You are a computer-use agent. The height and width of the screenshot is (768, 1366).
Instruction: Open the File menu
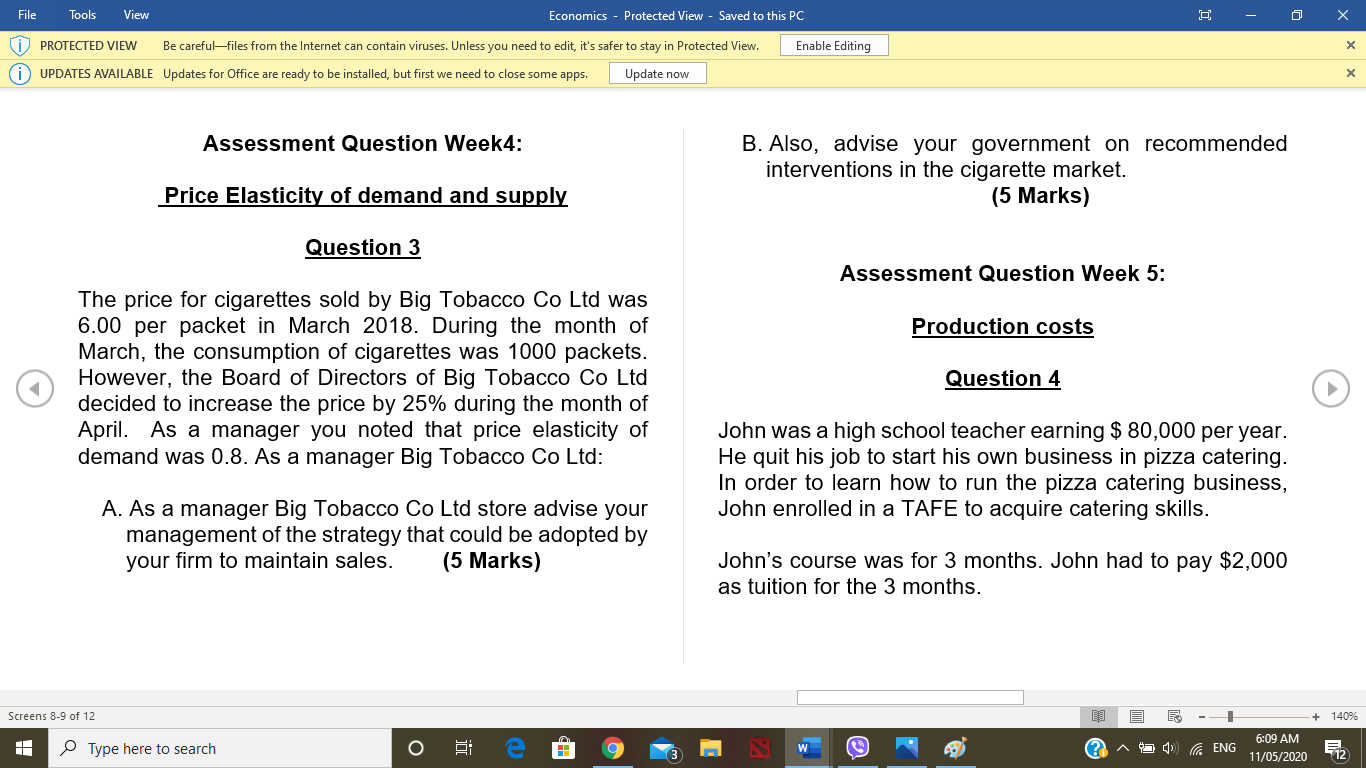pos(27,15)
